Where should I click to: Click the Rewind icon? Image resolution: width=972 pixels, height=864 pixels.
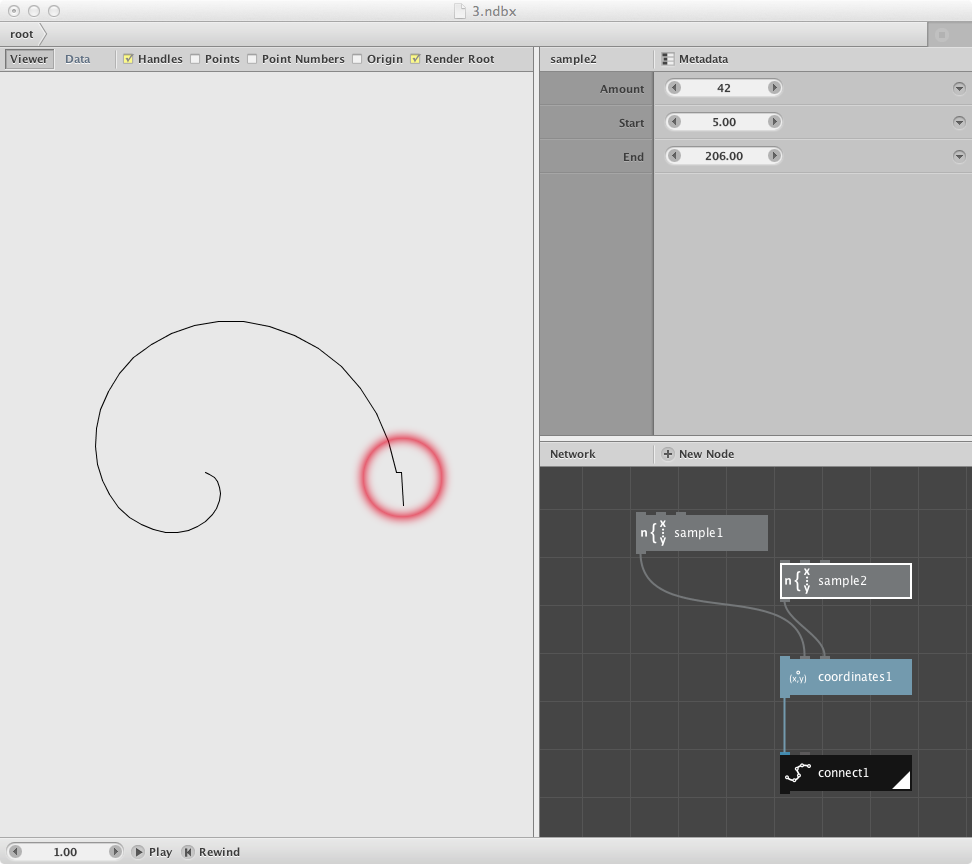point(188,852)
